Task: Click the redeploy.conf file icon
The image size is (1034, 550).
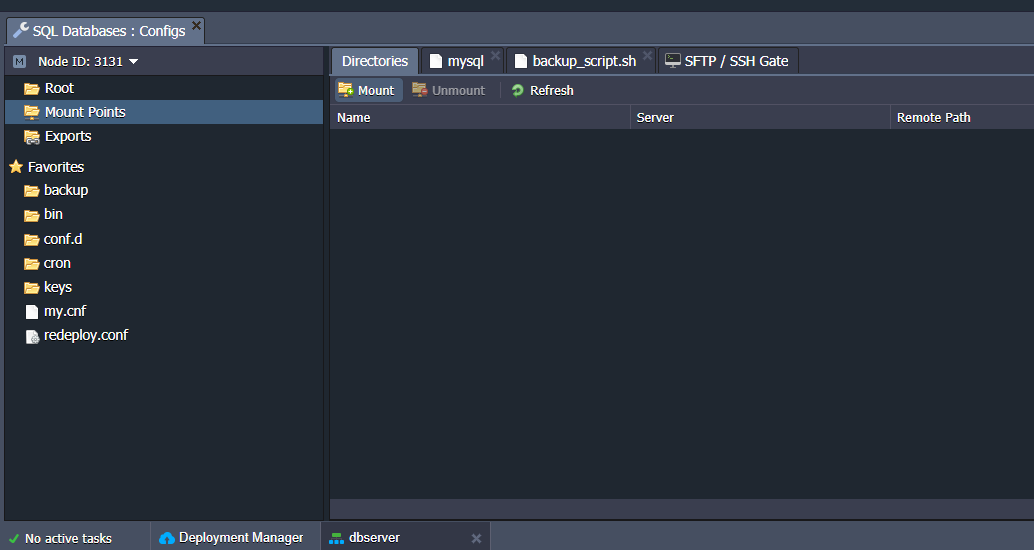Action: click(x=32, y=336)
